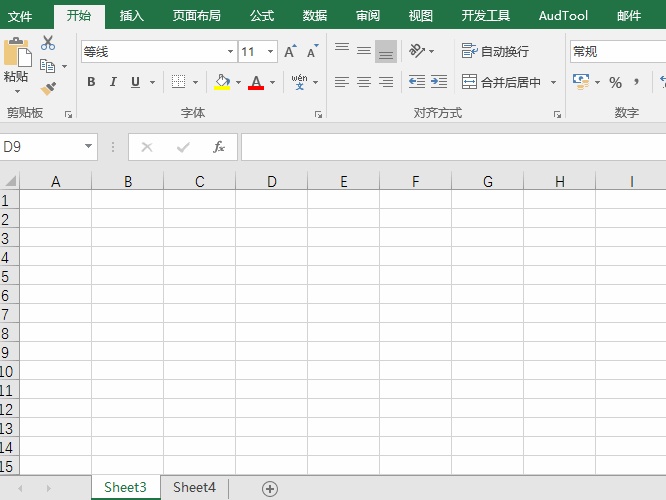Select the Format Painter brush icon
Viewport: 666px width, 500px height.
(48, 89)
